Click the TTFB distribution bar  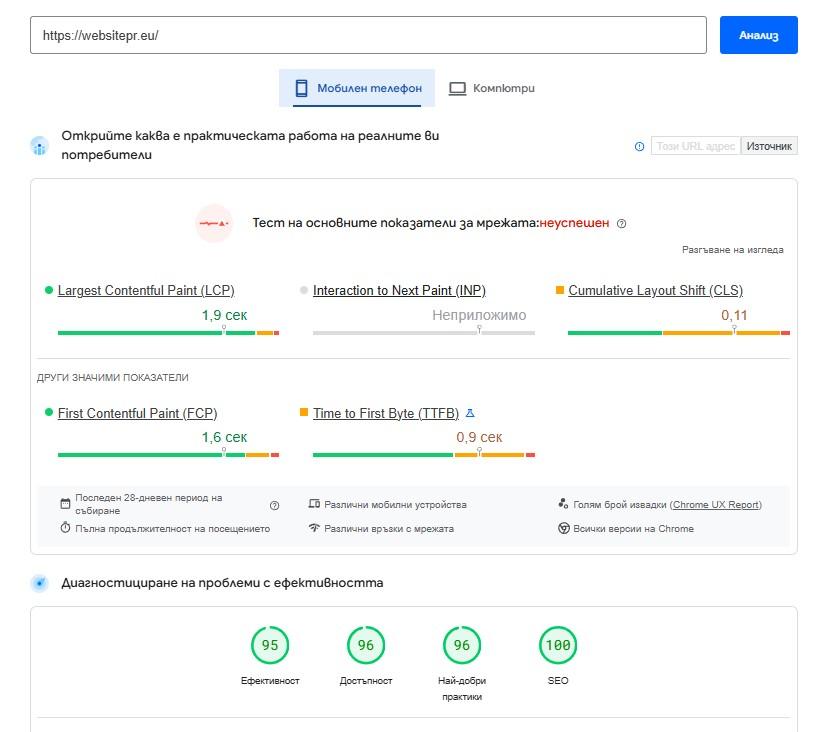(424, 455)
